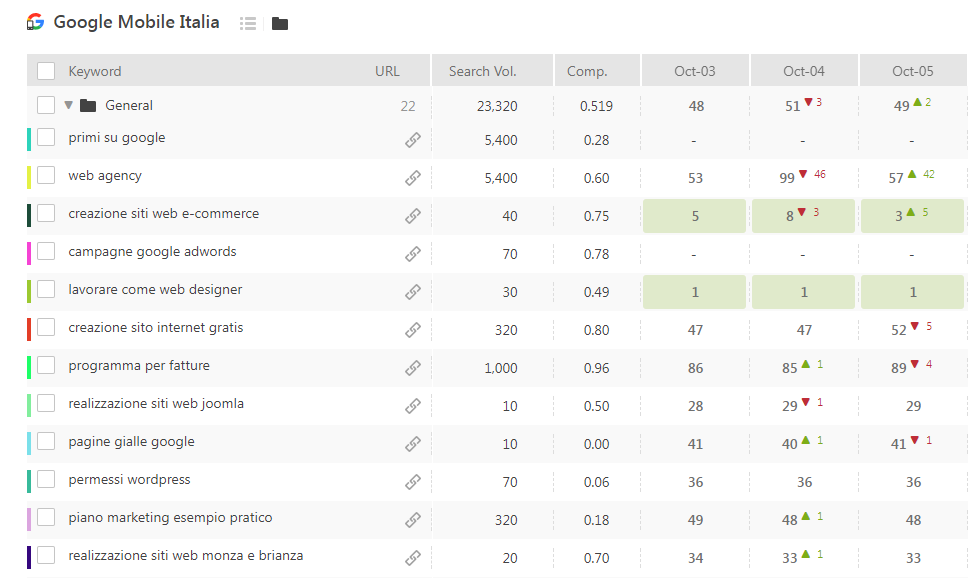Click the General group folder icon

click(88, 106)
